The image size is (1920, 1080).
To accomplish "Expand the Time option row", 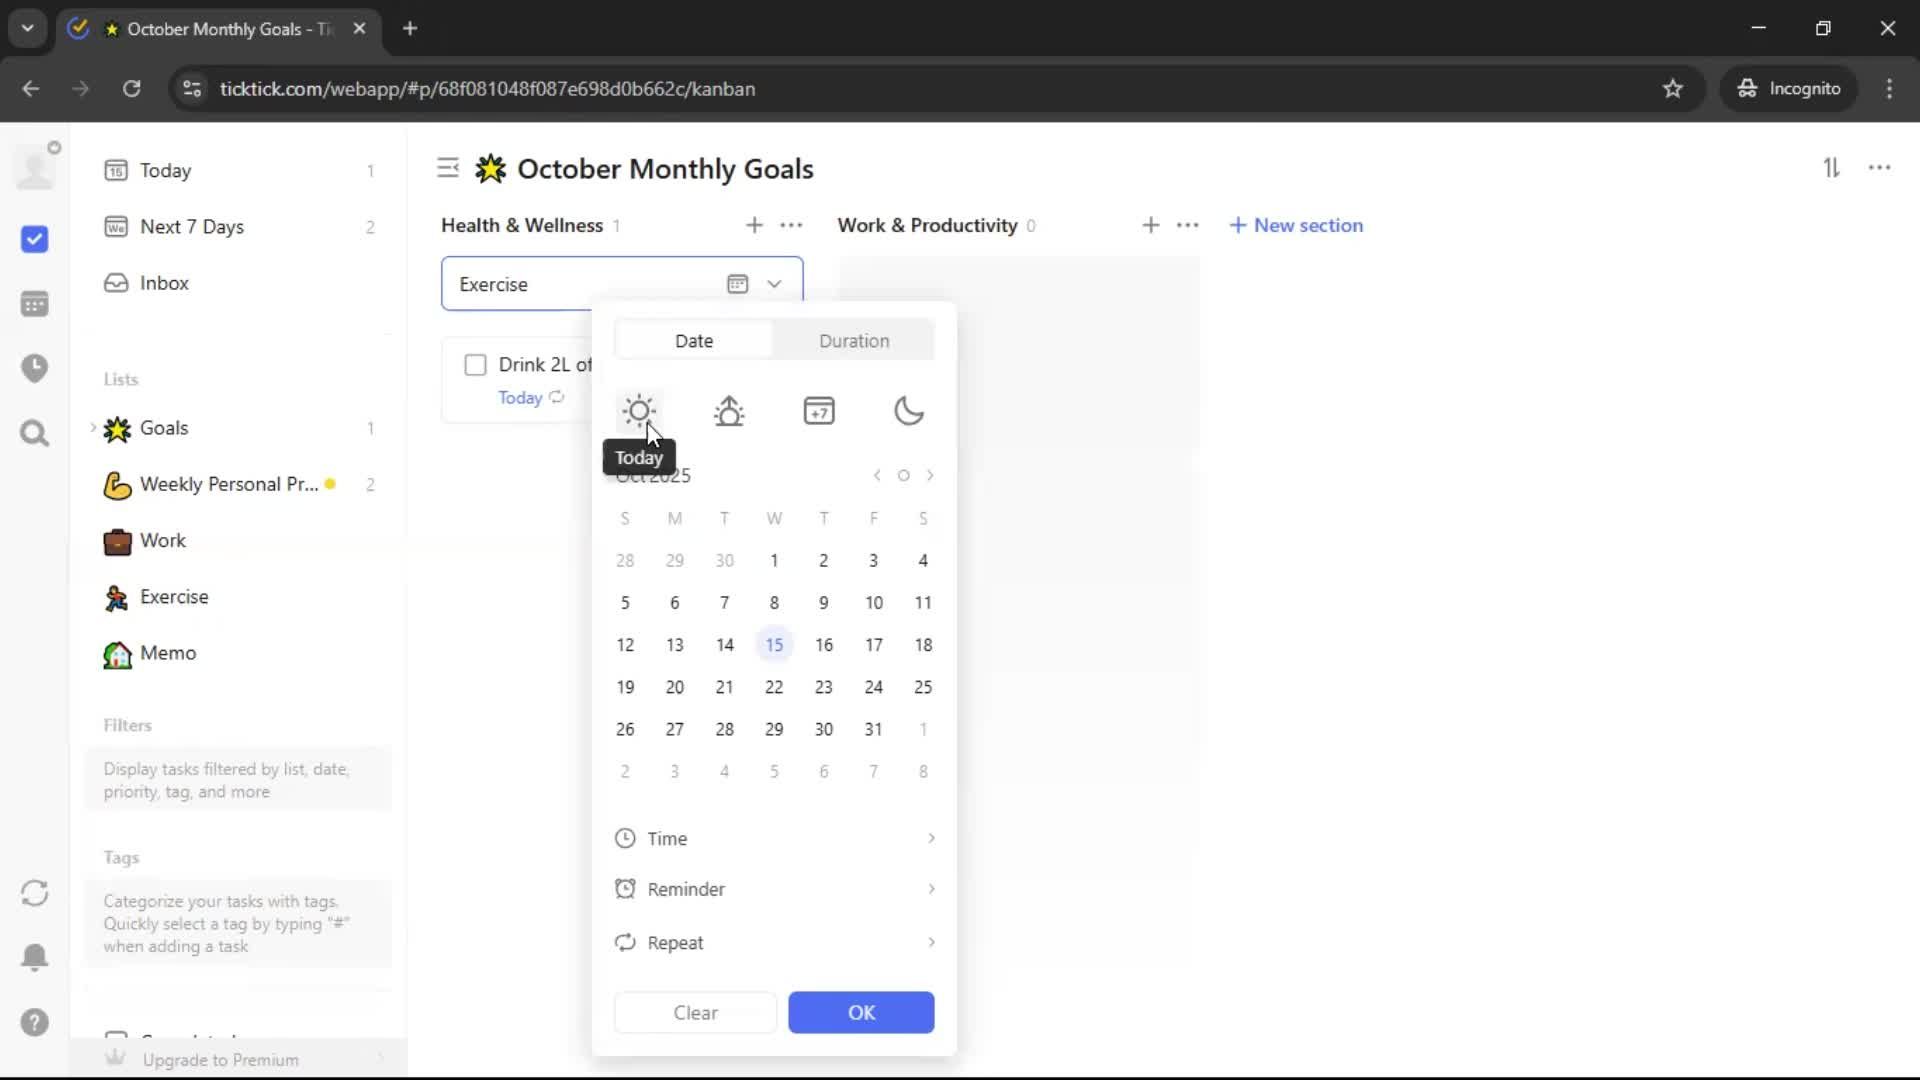I will (775, 838).
